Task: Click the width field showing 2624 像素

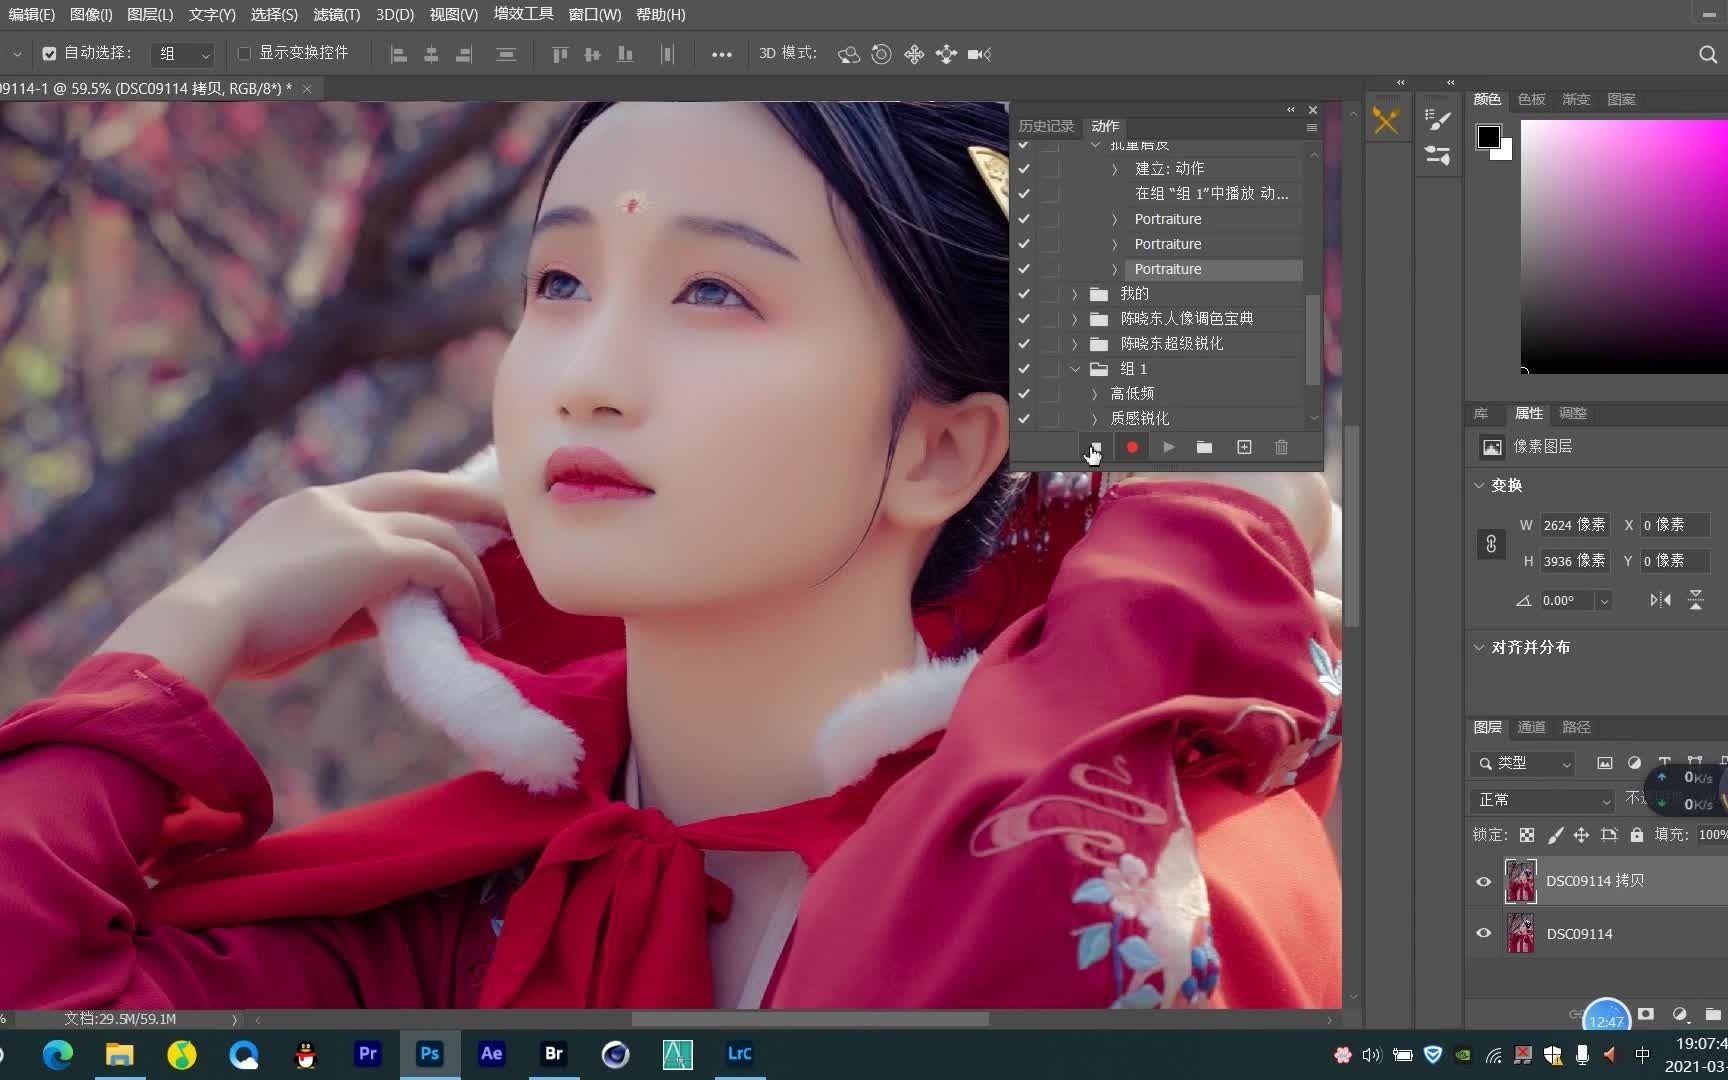Action: [x=1573, y=525]
